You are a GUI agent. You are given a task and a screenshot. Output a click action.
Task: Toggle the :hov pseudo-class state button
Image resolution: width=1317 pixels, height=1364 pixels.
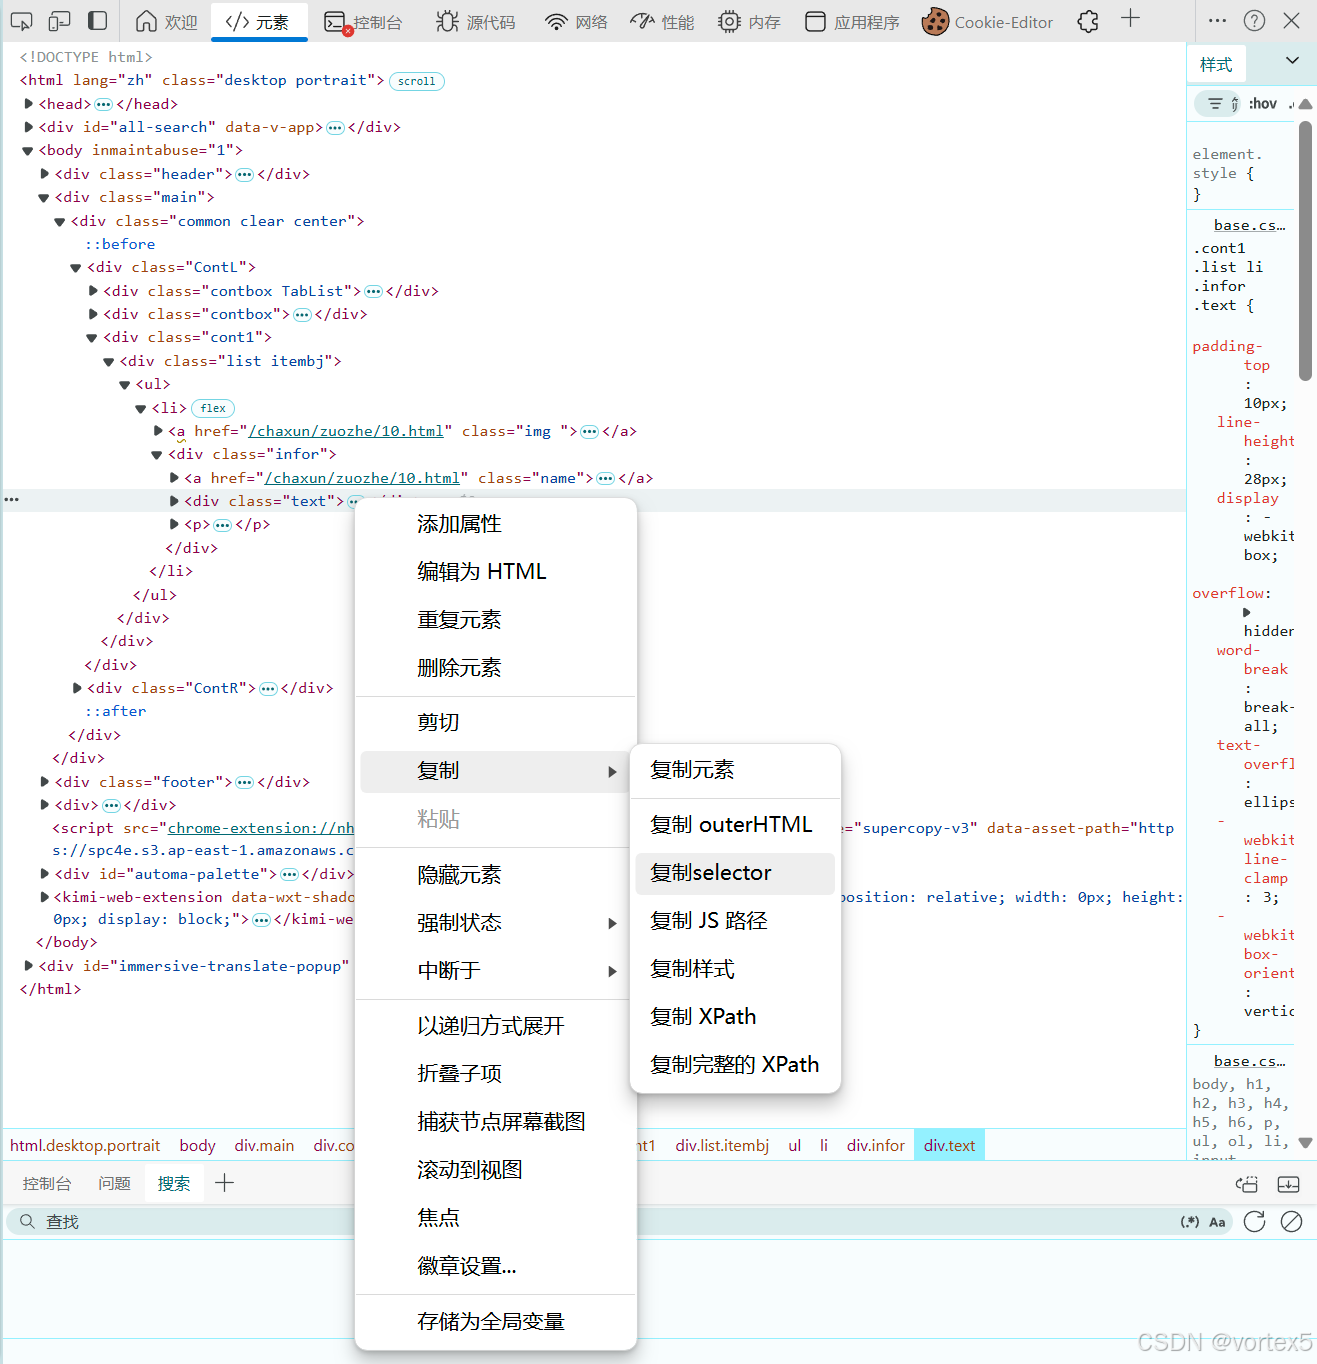(x=1262, y=103)
